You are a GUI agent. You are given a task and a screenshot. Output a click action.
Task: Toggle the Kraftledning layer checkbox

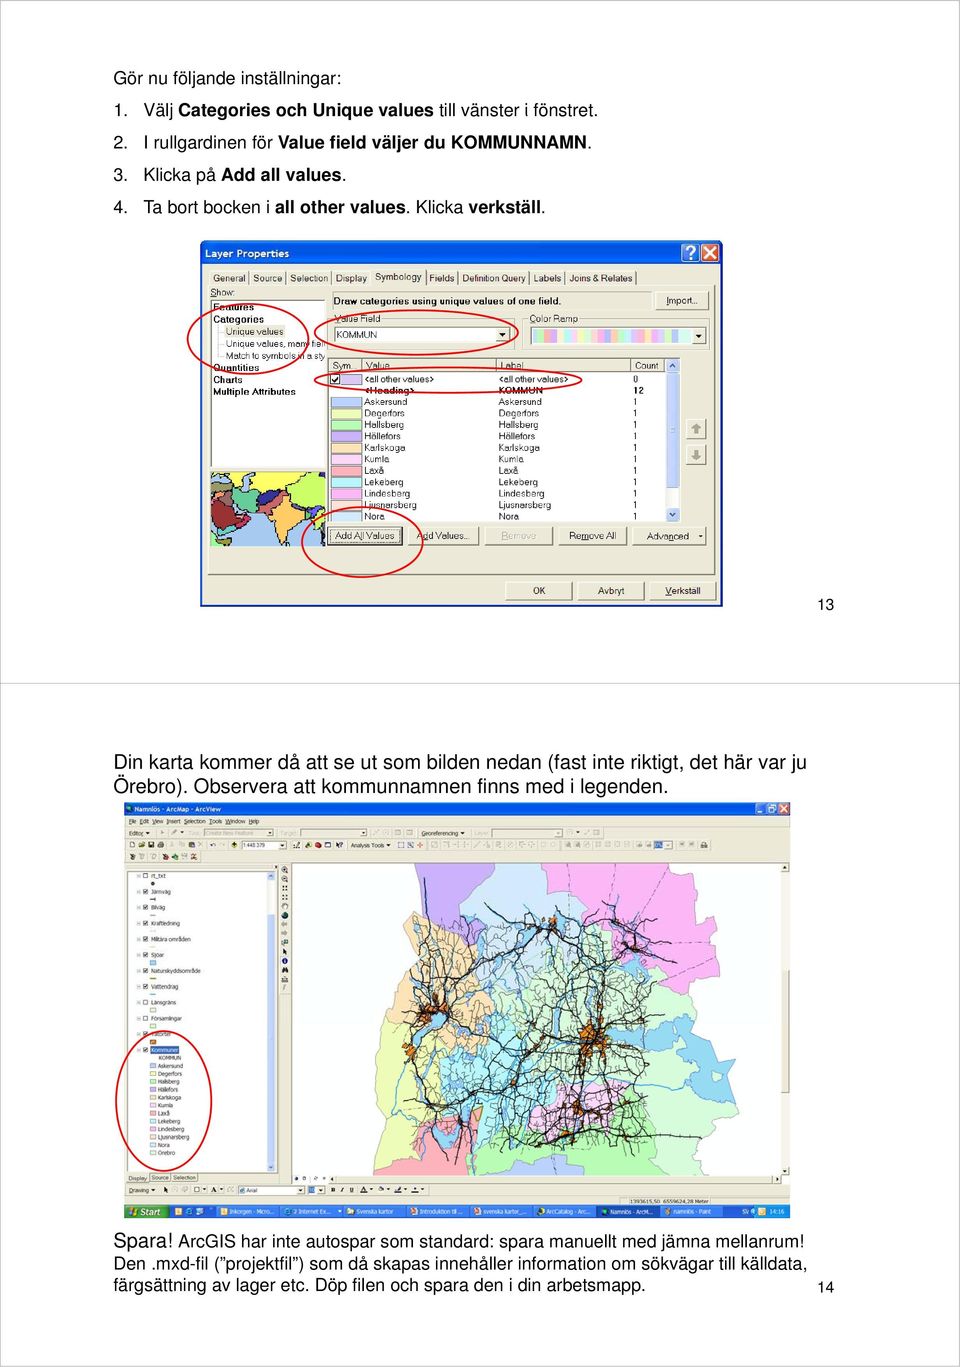click(x=146, y=923)
